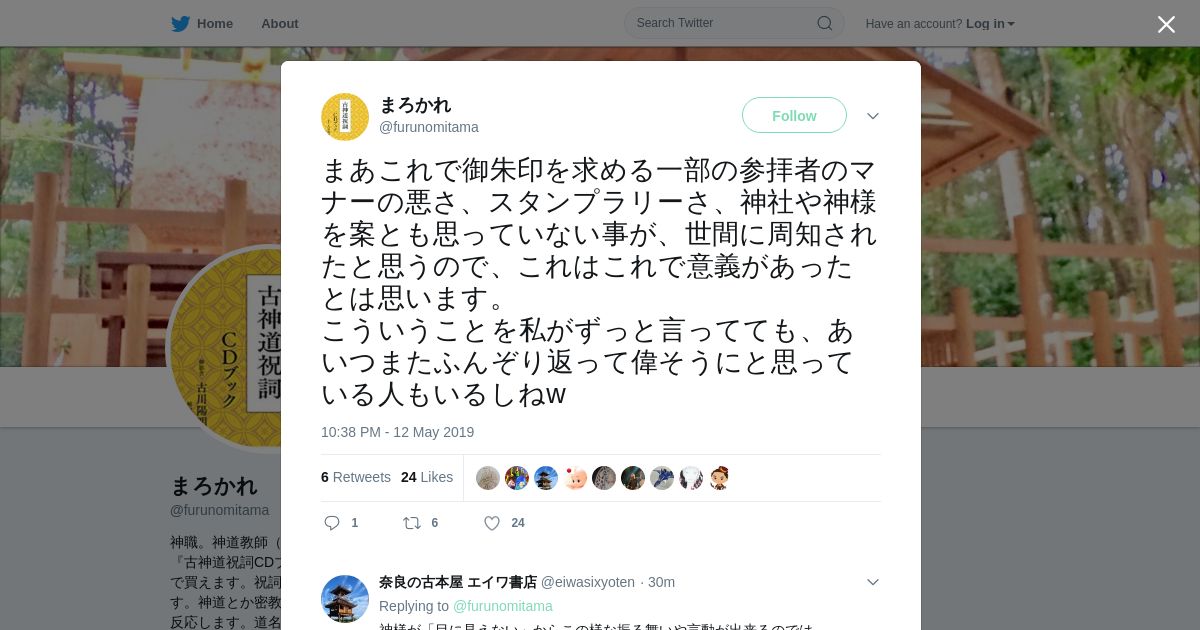Click the first liker's avatar thumbnail
This screenshot has width=1200, height=630.
(488, 478)
